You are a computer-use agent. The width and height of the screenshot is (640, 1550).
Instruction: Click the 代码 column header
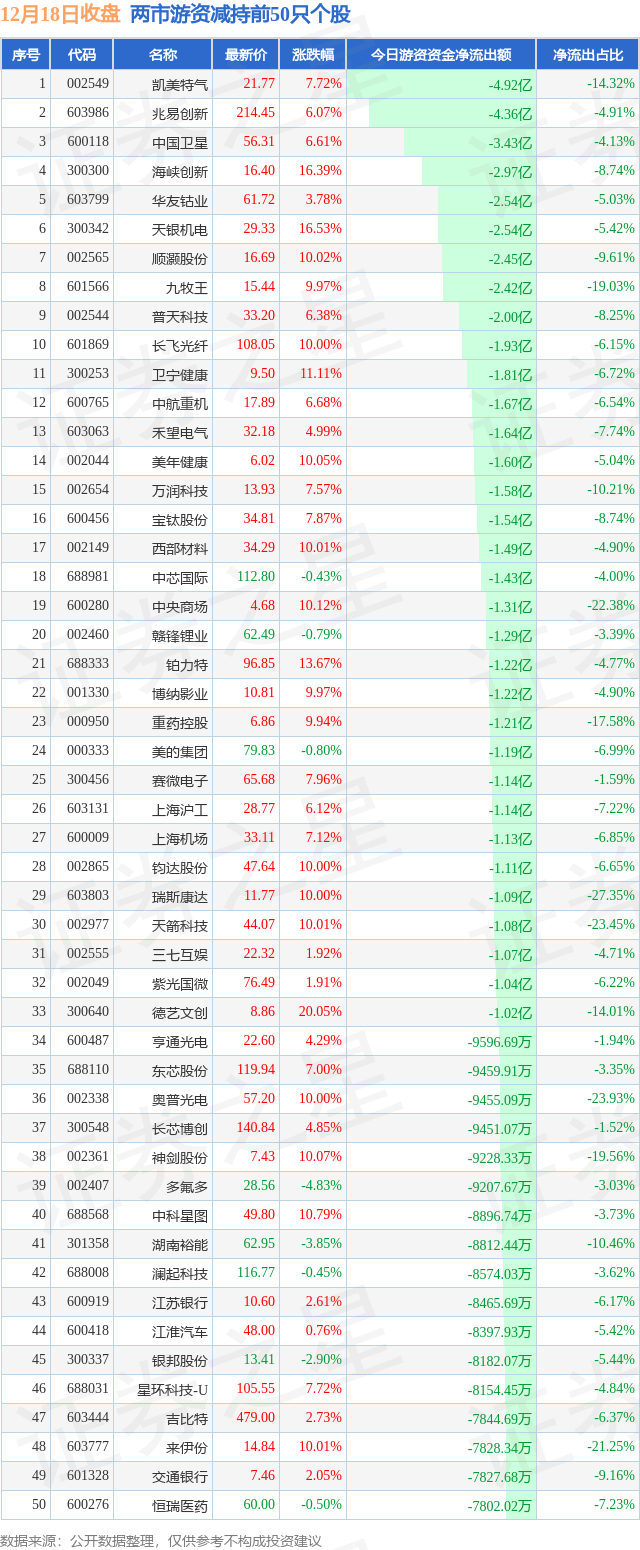81,55
